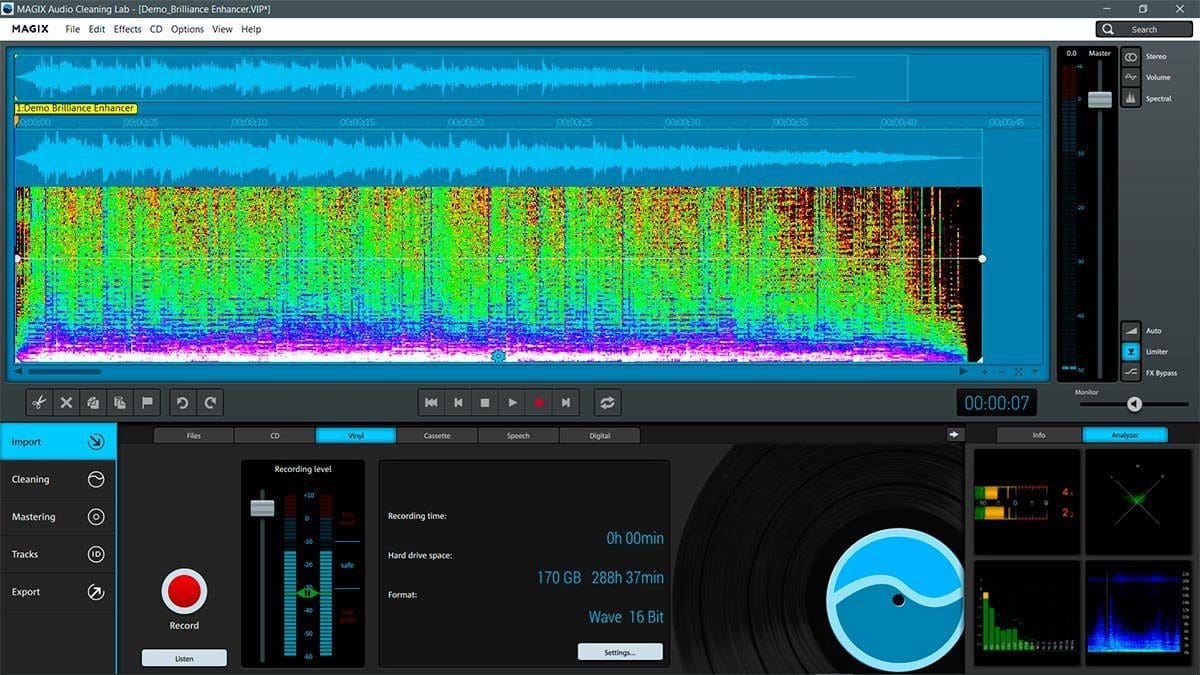Select the Analyzer panel tab
The width and height of the screenshot is (1200, 675).
(x=1125, y=435)
